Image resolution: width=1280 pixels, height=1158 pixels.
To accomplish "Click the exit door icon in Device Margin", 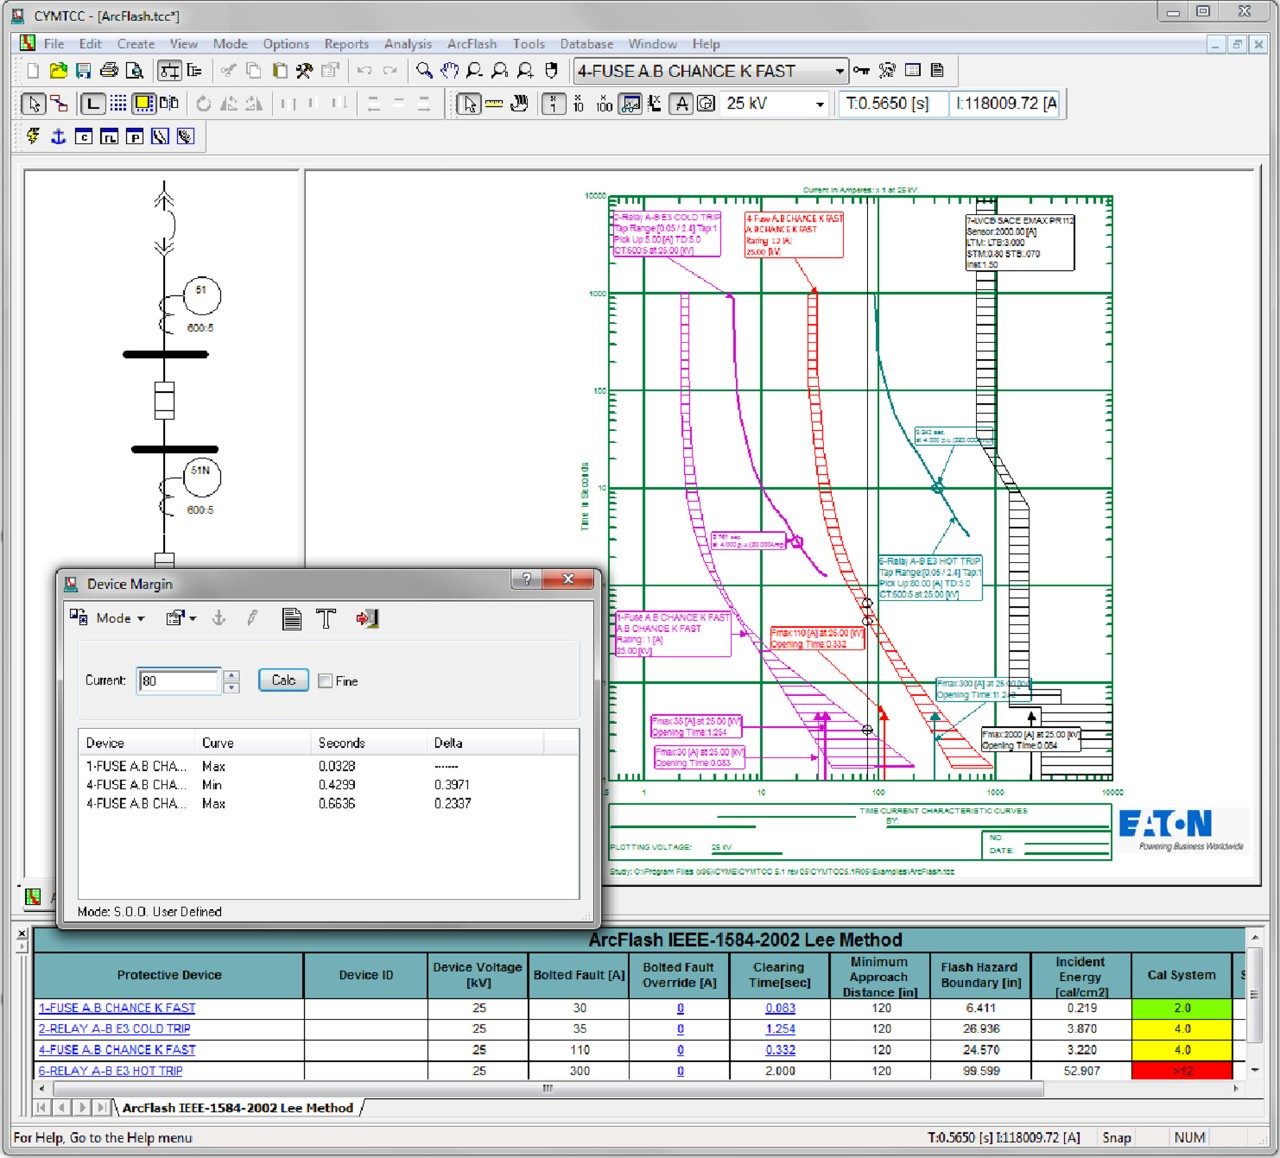I will [367, 618].
